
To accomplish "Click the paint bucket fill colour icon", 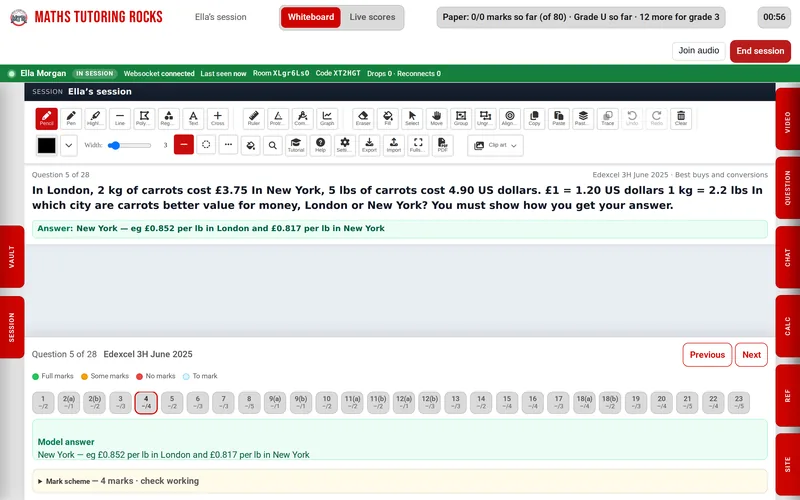I will pyautogui.click(x=251, y=145).
